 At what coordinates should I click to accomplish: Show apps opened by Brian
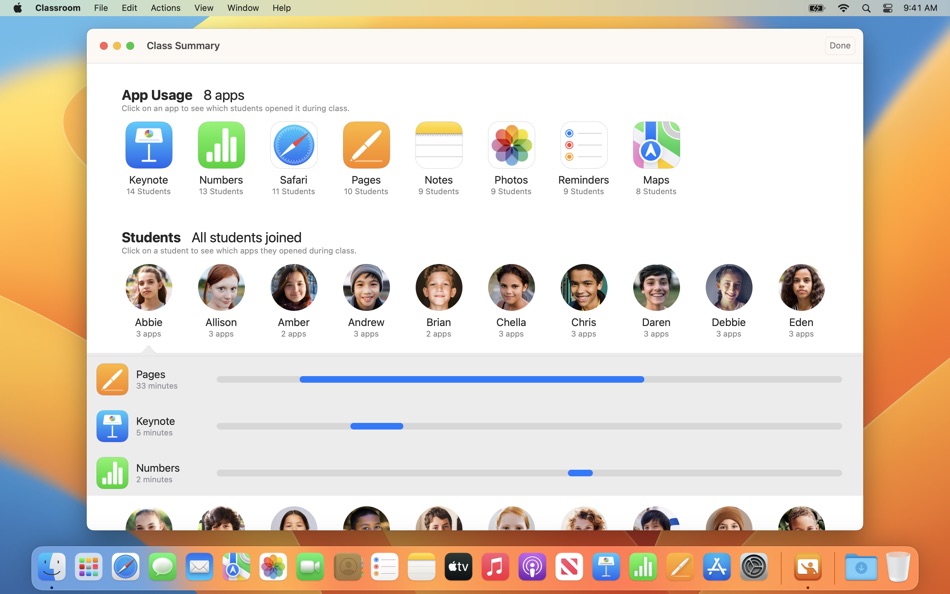click(x=439, y=287)
